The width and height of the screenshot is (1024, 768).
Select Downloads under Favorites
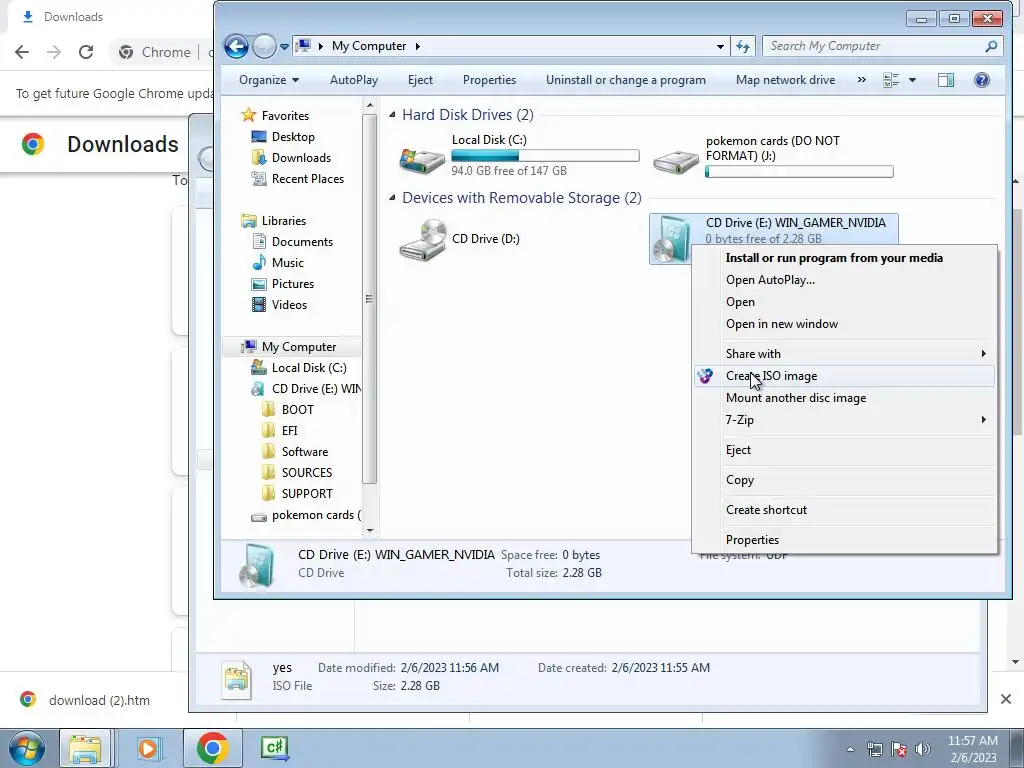click(301, 157)
